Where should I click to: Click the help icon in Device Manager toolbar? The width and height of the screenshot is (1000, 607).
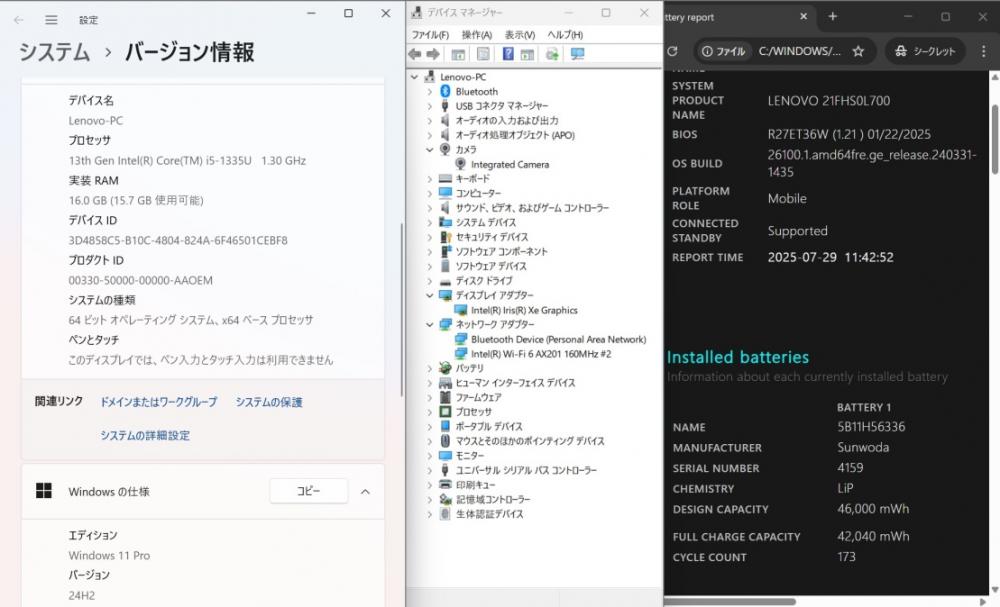(x=508, y=54)
